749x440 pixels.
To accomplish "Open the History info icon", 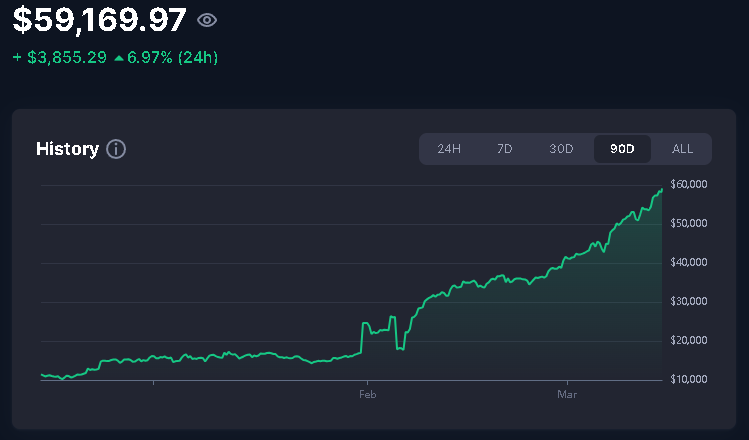I will tap(116, 149).
